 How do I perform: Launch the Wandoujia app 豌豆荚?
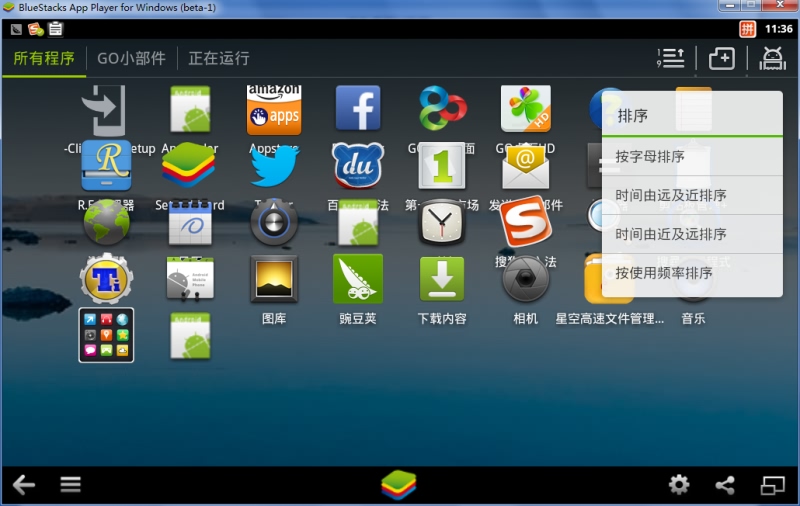pos(358,279)
